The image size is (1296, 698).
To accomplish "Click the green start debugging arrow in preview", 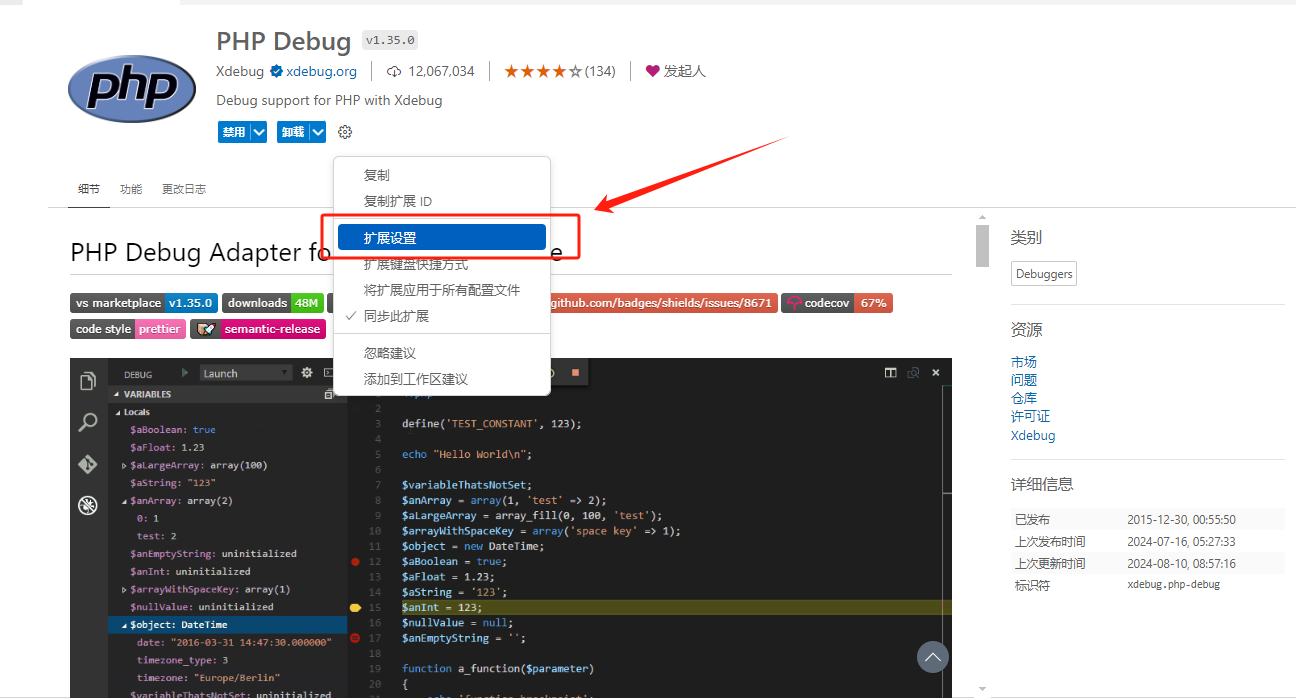I will [x=185, y=373].
